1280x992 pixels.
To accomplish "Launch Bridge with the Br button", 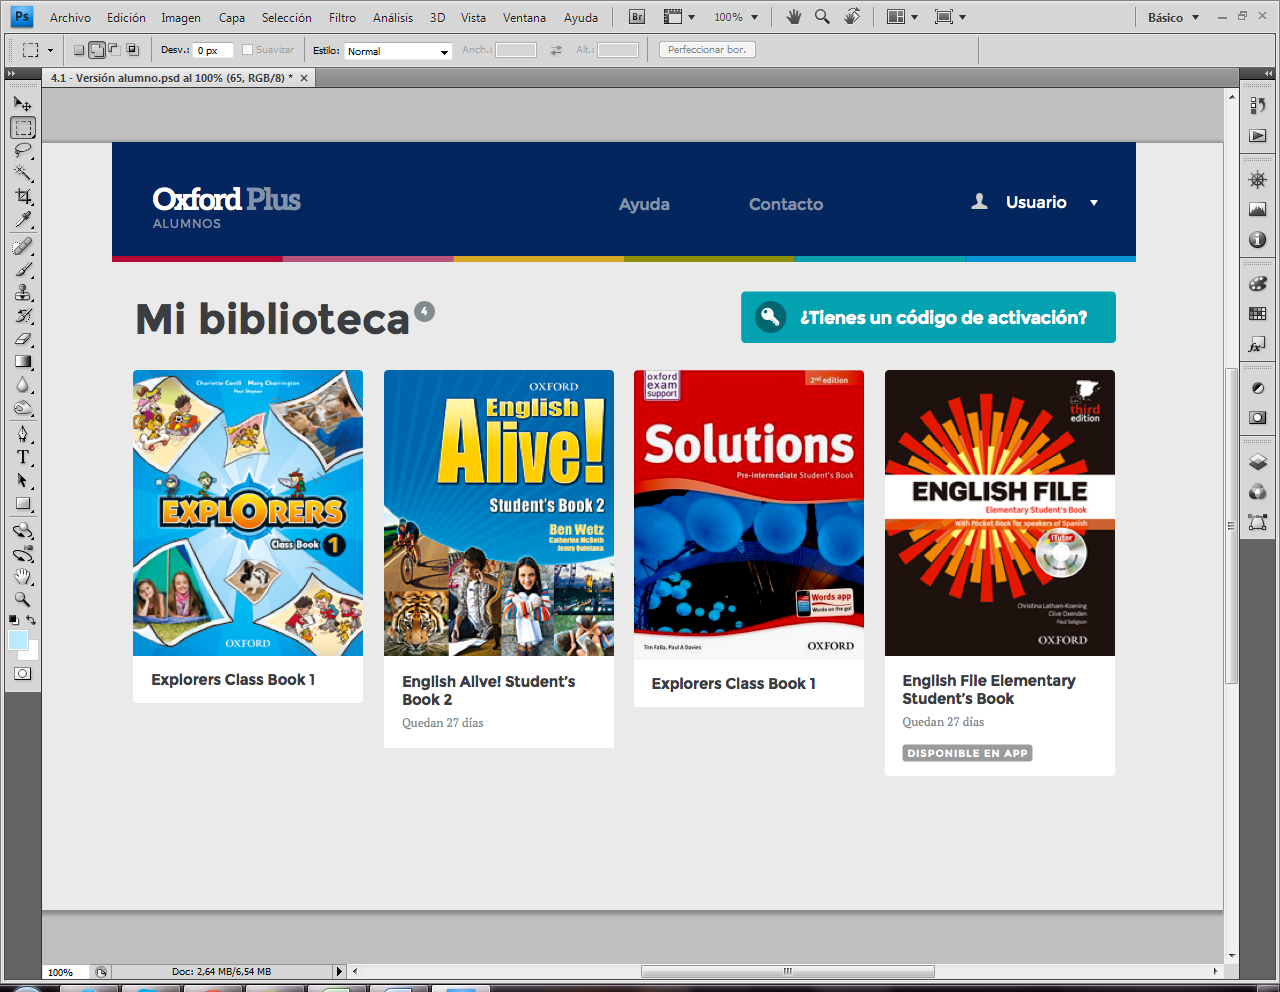I will click(637, 17).
